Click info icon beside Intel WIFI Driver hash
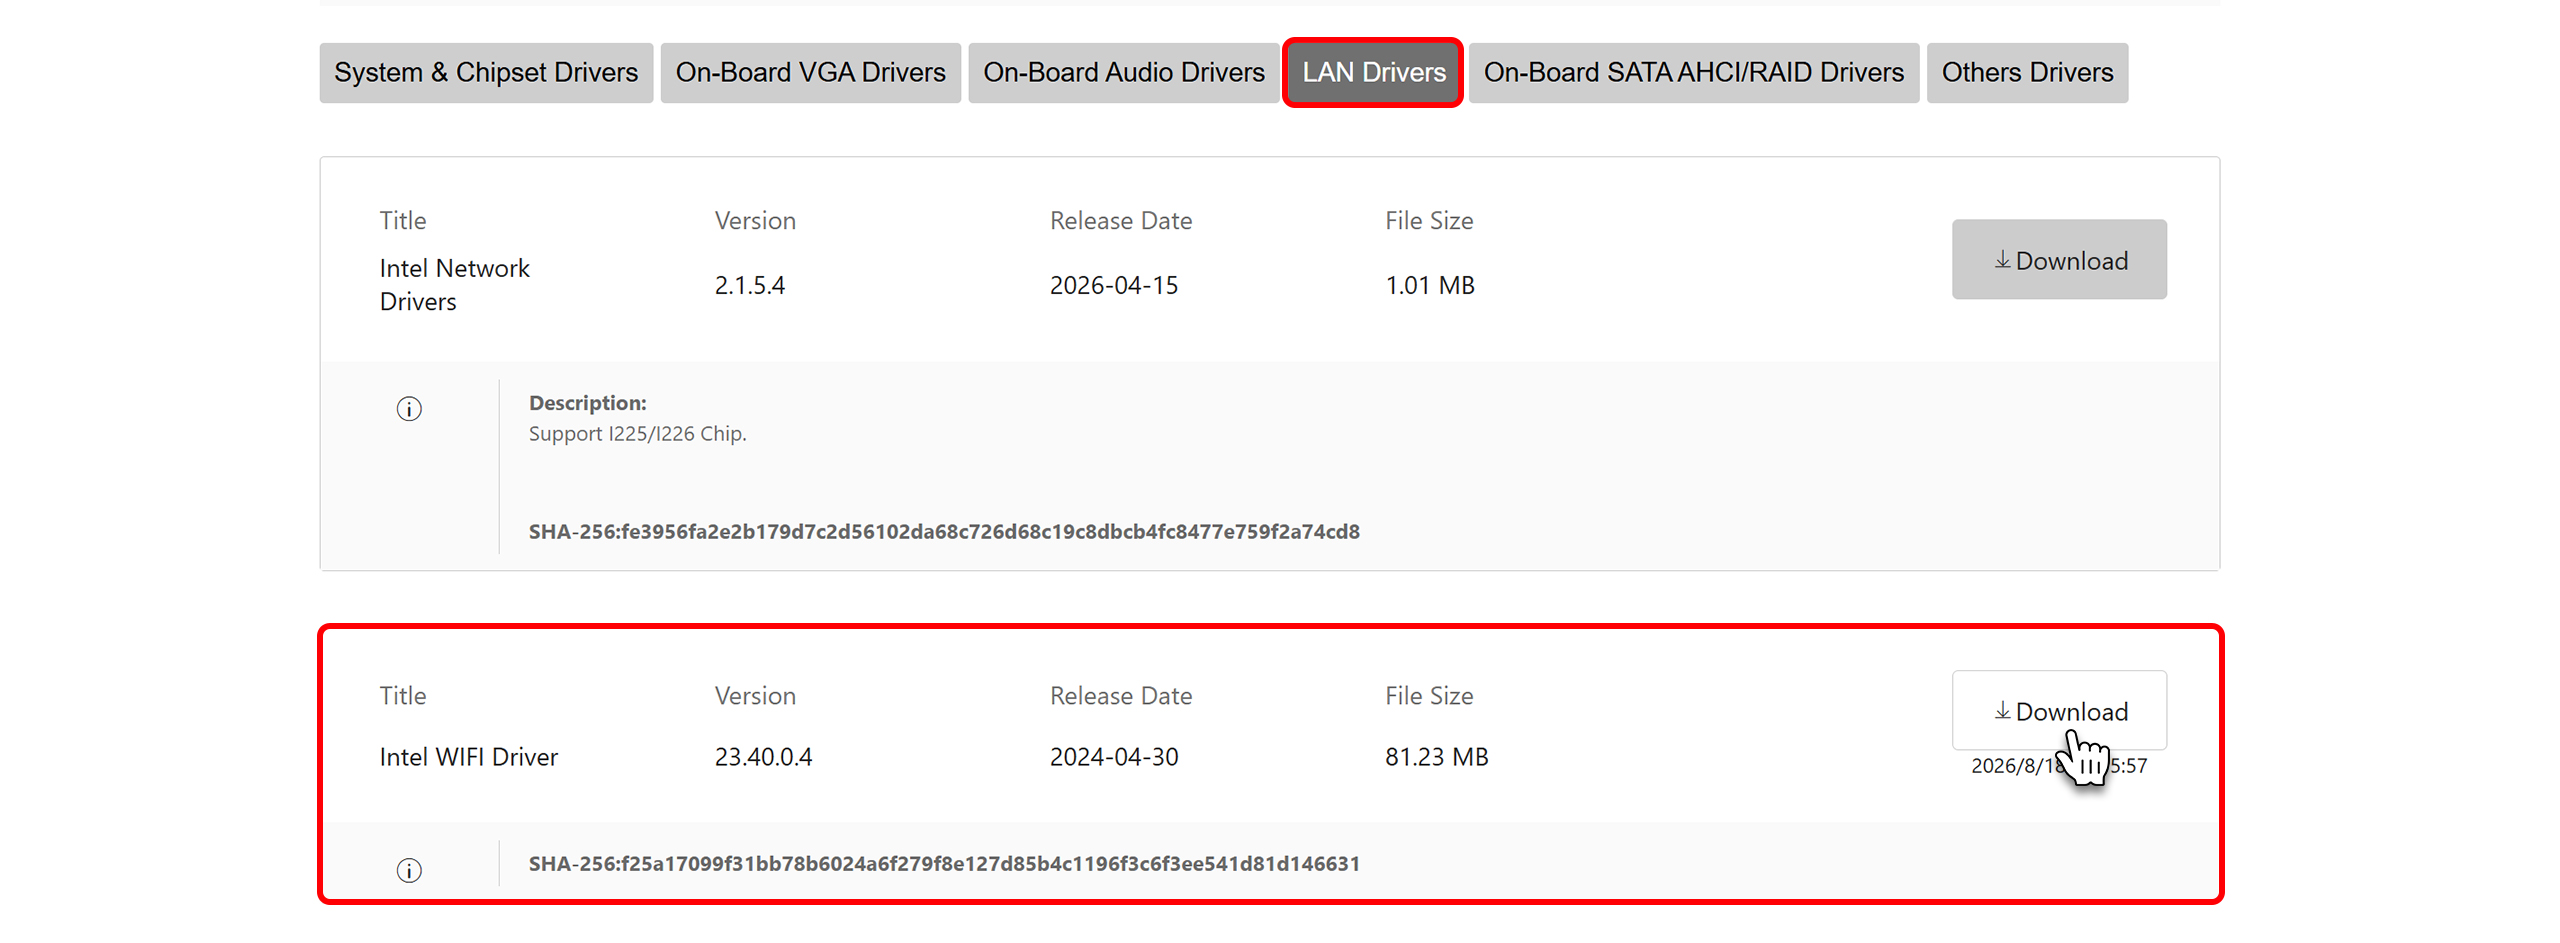2560x943 pixels. click(409, 871)
